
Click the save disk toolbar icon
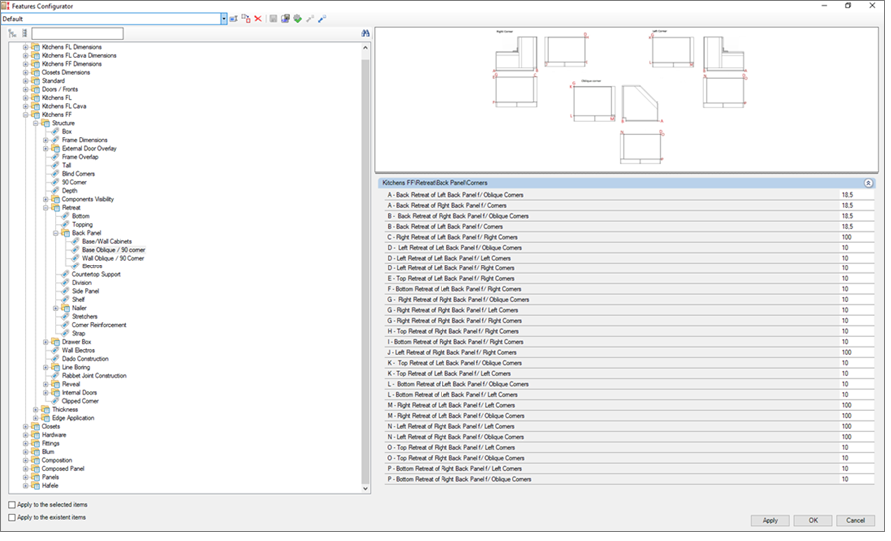pos(273,19)
